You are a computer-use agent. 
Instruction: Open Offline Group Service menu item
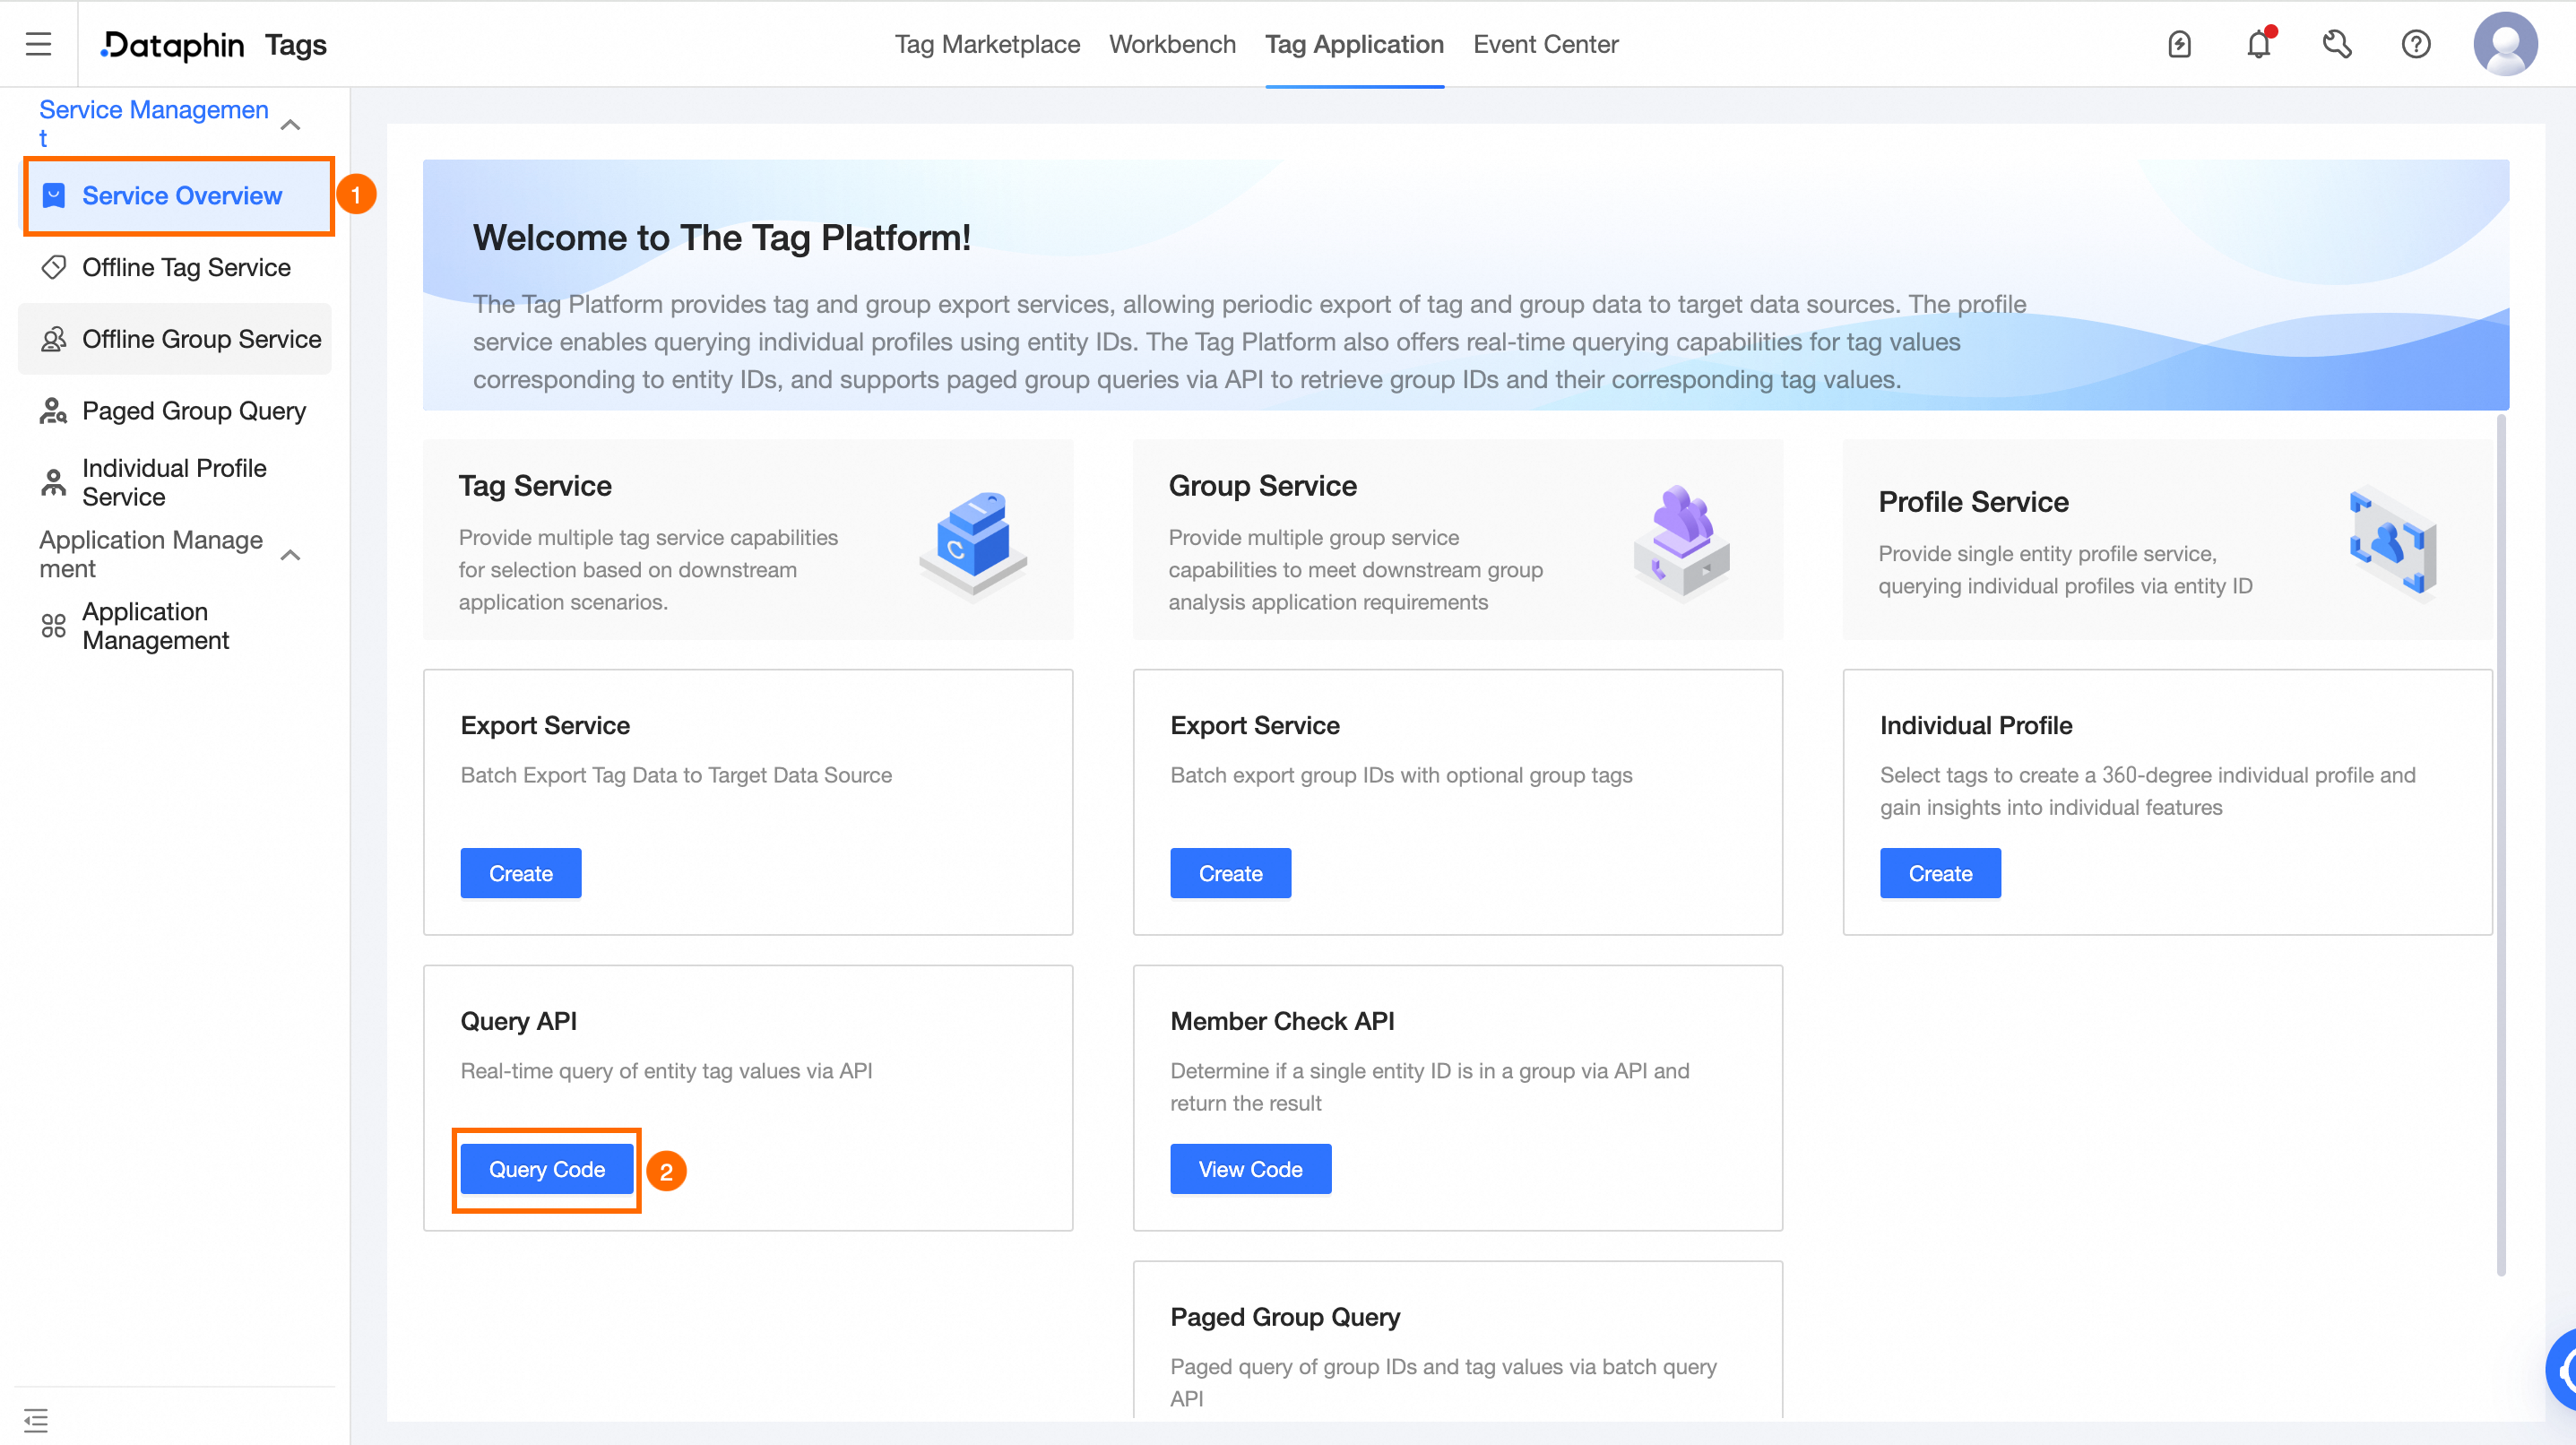point(175,339)
